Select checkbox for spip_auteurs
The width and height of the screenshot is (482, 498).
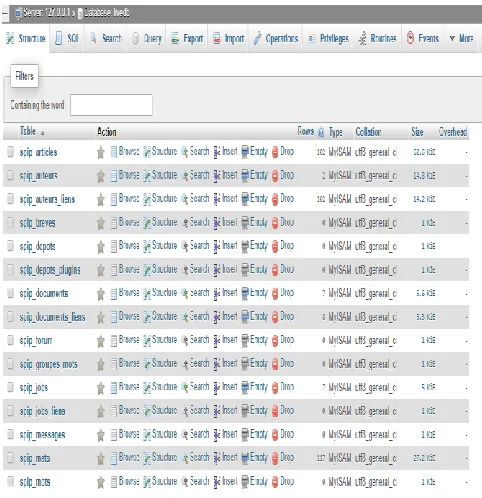pos(11,175)
